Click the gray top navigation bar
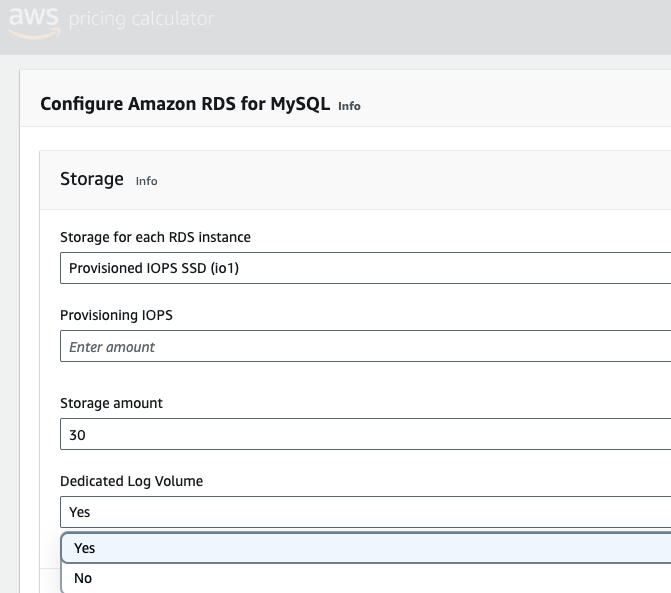The height and width of the screenshot is (593, 671). click(450, 25)
